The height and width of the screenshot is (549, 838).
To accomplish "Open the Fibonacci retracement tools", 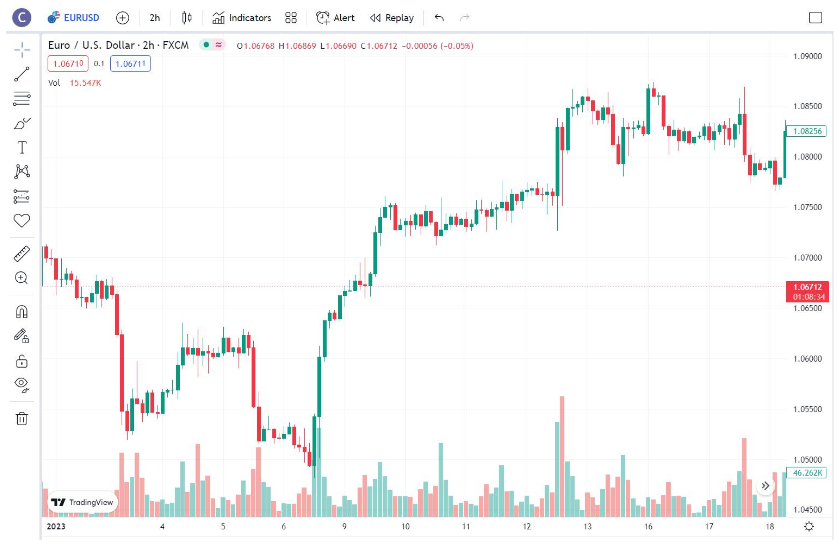I will (21, 99).
